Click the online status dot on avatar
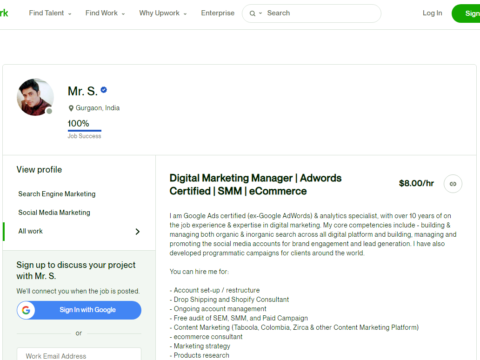The height and width of the screenshot is (360, 480). [49, 111]
